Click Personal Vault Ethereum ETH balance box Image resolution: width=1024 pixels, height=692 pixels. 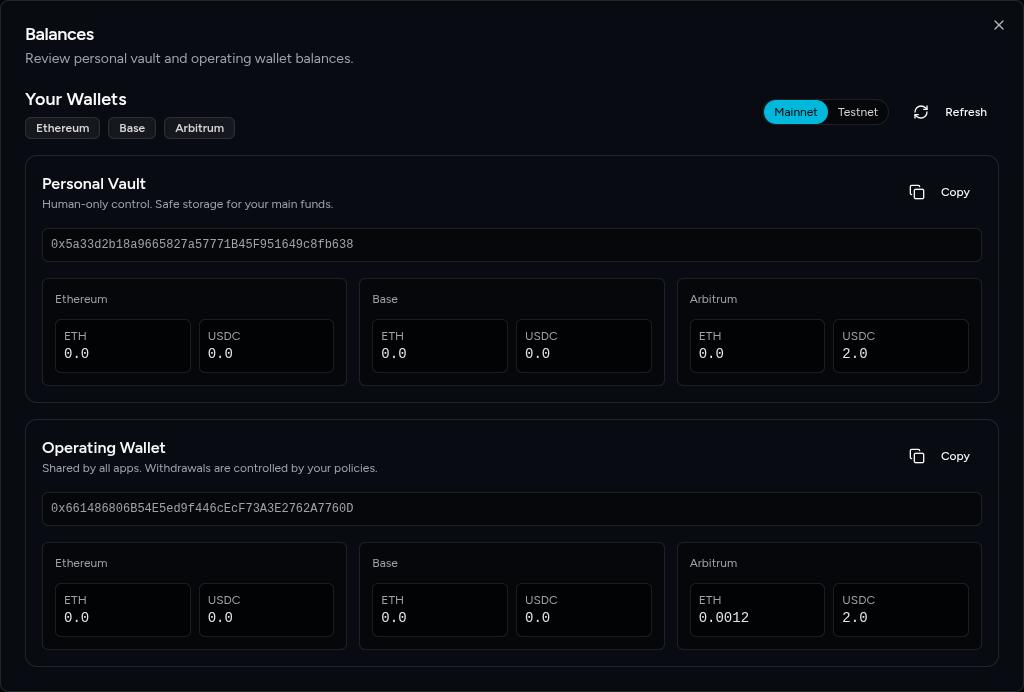click(122, 346)
